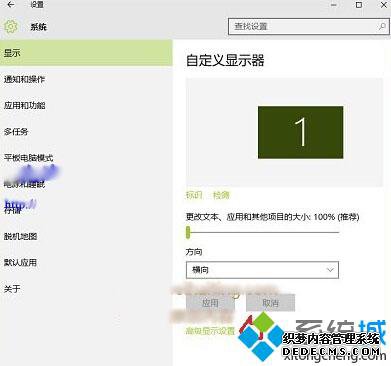
Task: Click the 应用 apply button
Action: pyautogui.click(x=210, y=303)
